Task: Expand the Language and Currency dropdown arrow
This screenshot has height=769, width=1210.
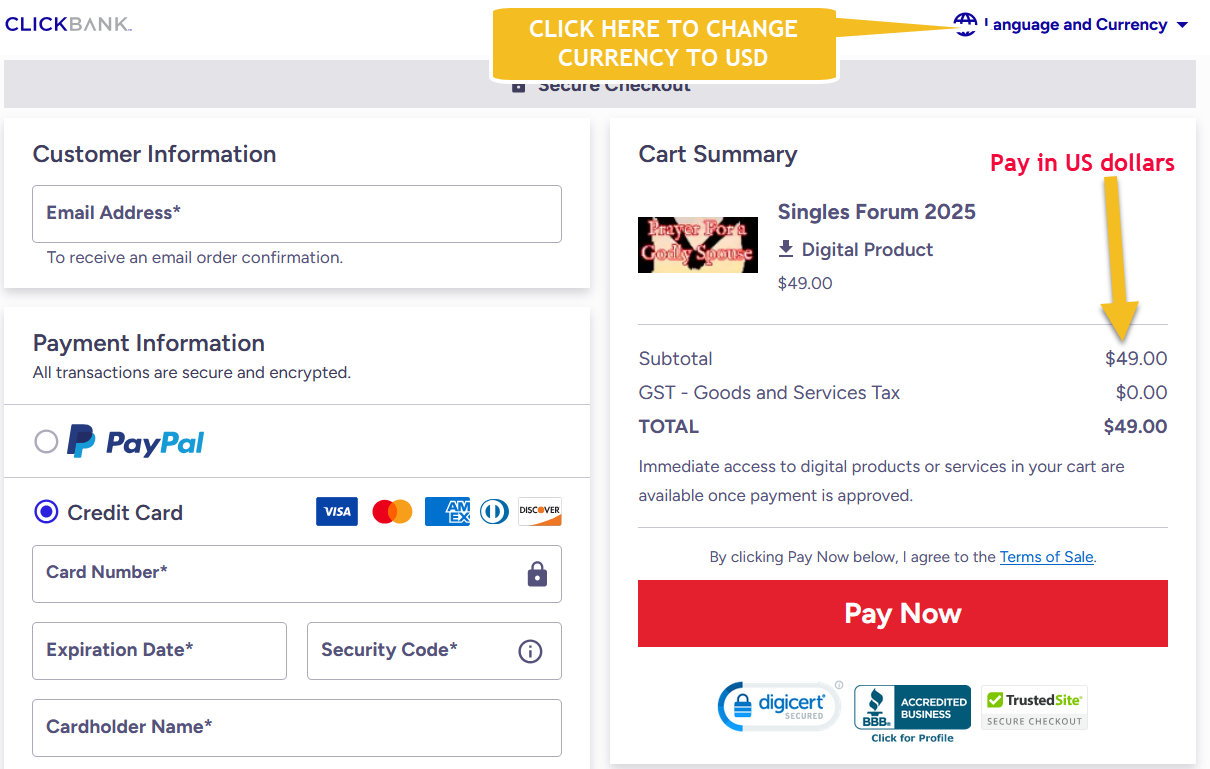Action: coord(1183,25)
